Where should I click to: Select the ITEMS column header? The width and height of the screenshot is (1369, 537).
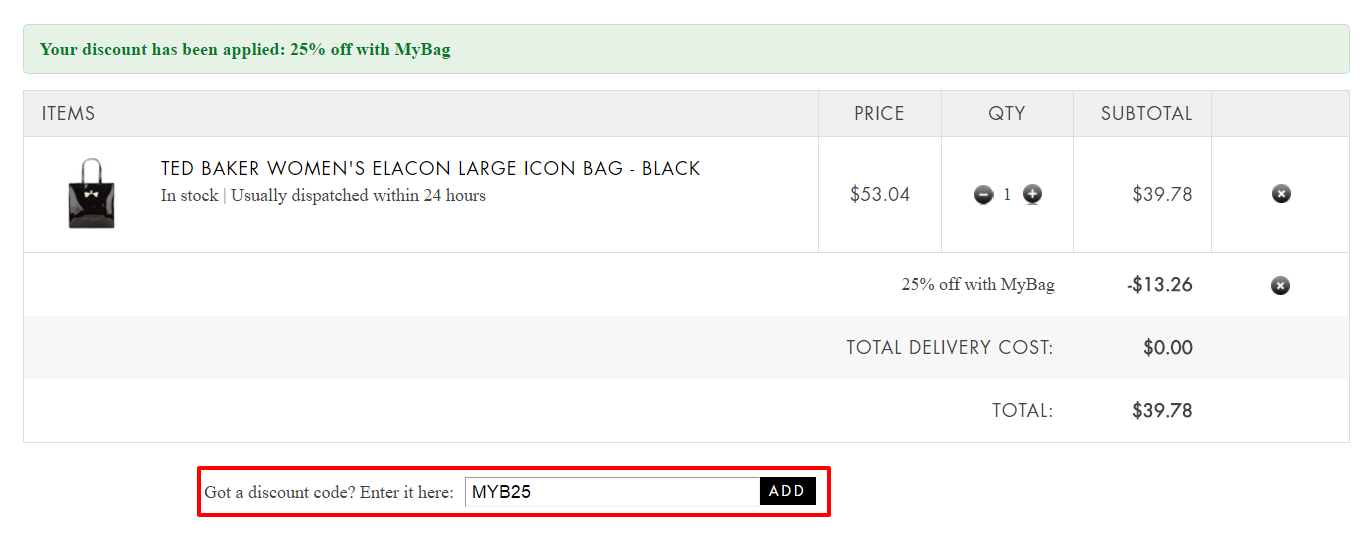click(x=68, y=114)
